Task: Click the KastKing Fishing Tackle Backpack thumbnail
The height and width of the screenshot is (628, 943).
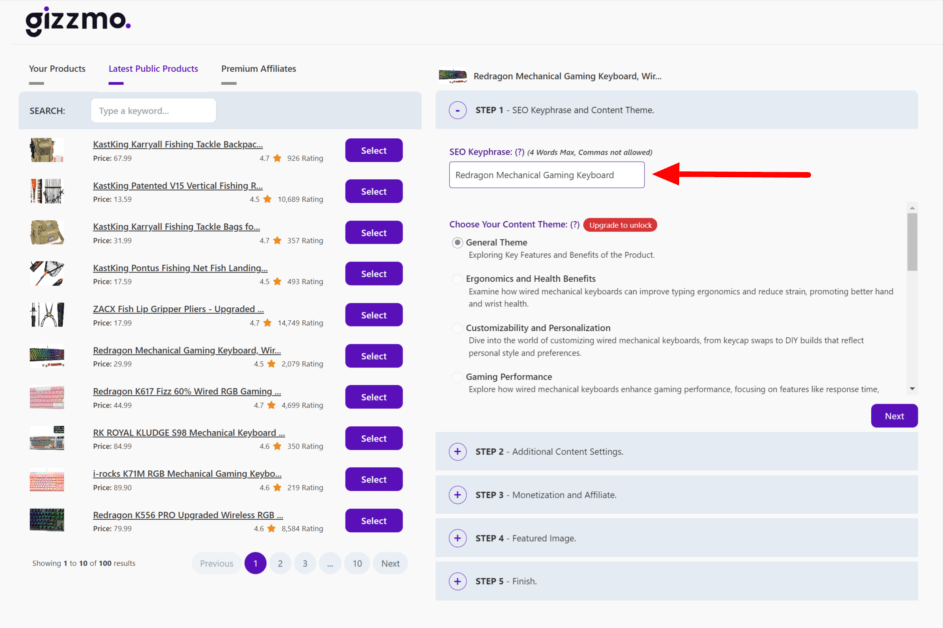Action: 47,150
